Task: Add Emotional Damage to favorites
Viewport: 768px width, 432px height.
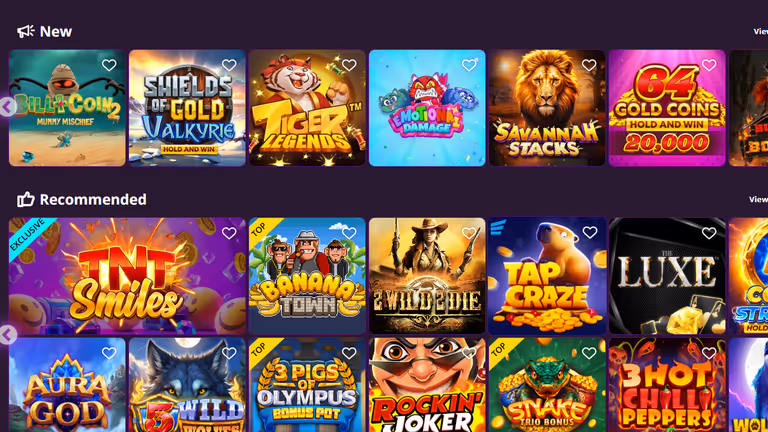Action: point(469,65)
